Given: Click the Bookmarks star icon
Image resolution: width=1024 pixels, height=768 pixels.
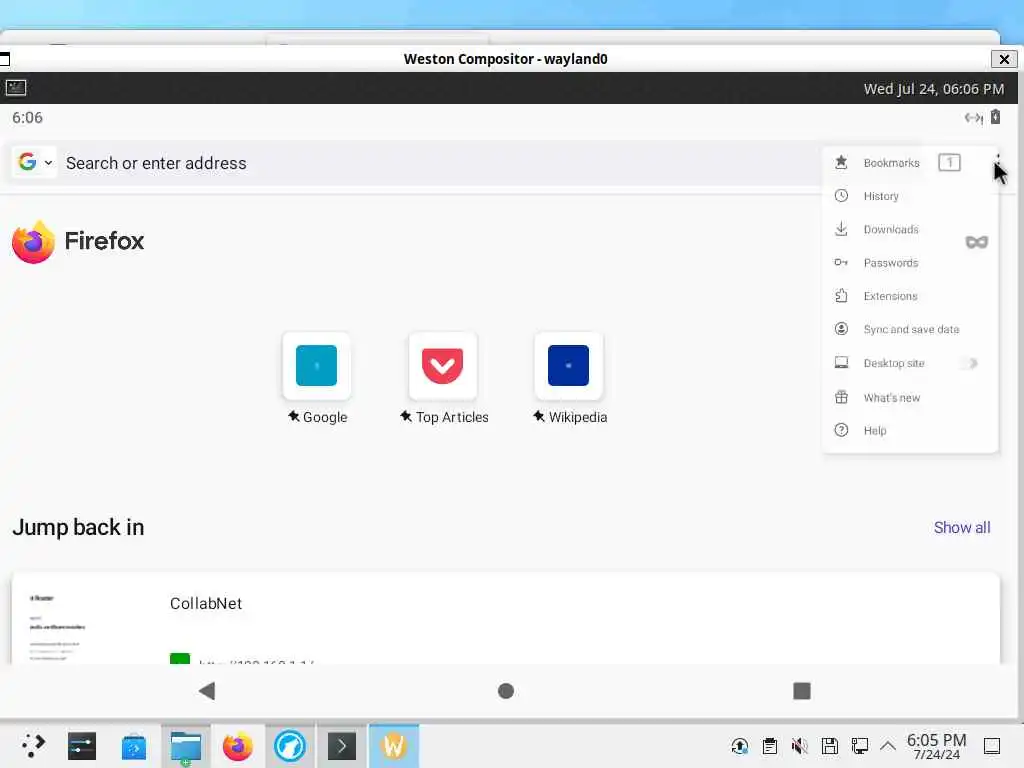Looking at the screenshot, I should (x=841, y=162).
